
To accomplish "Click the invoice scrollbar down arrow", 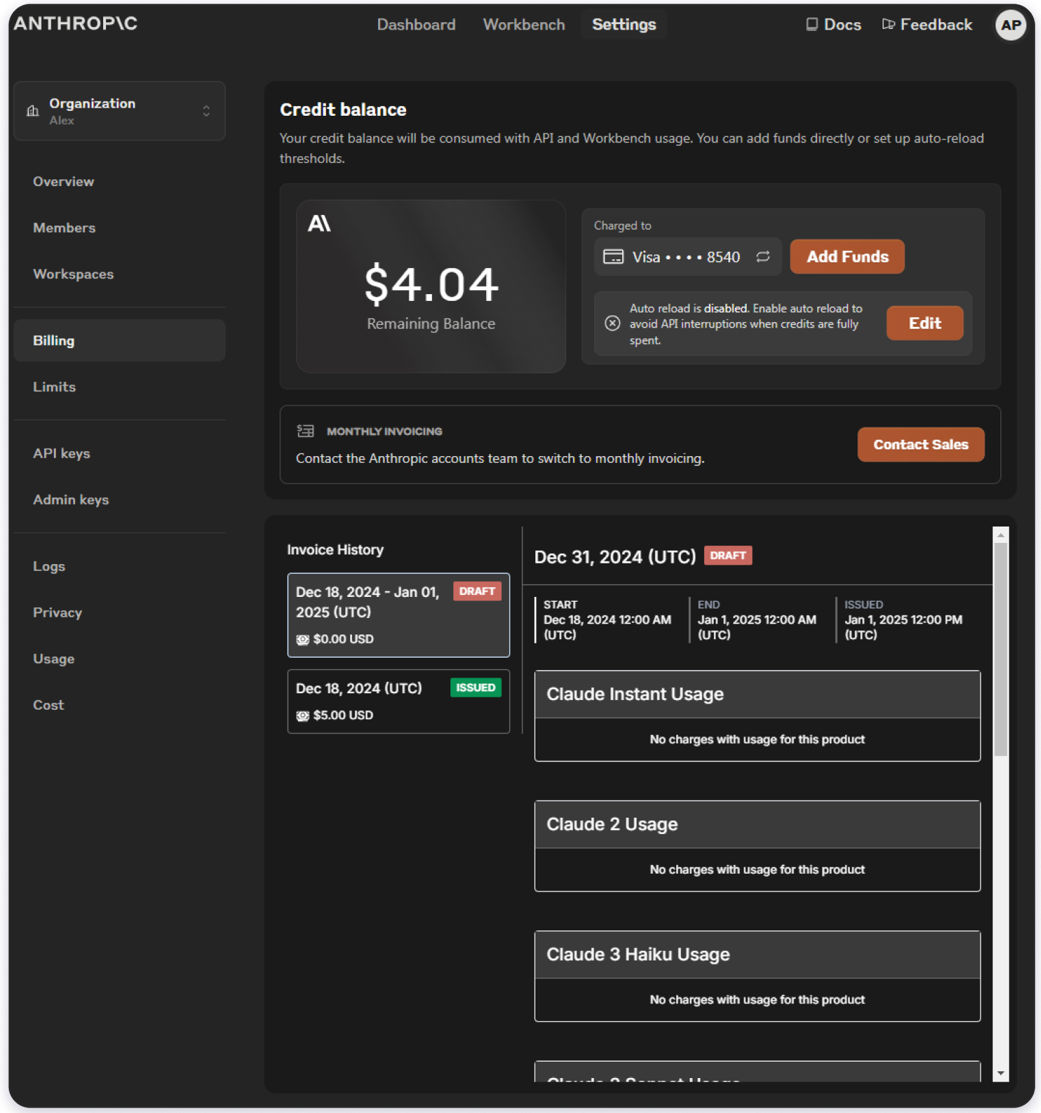I will tap(1001, 1073).
